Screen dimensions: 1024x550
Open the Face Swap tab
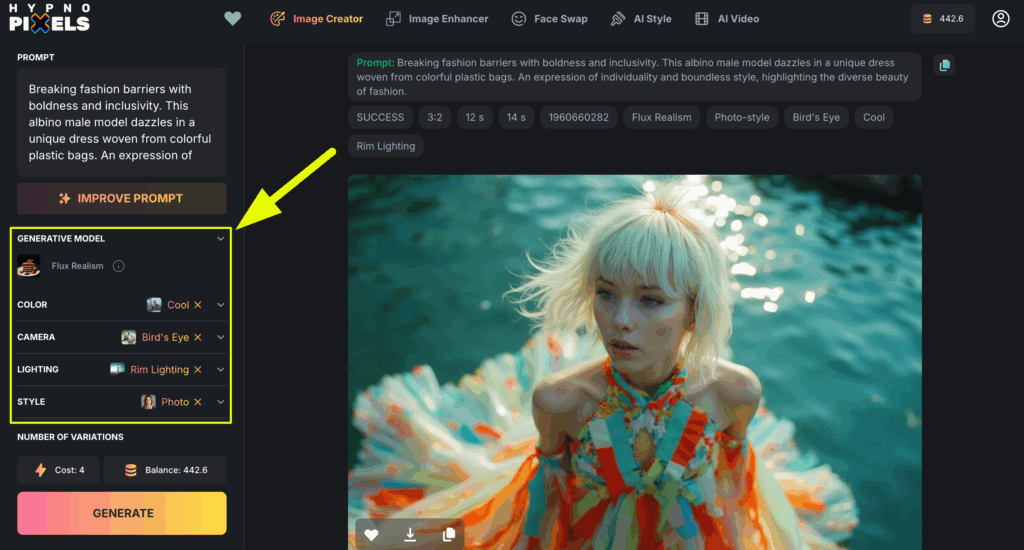pos(549,19)
